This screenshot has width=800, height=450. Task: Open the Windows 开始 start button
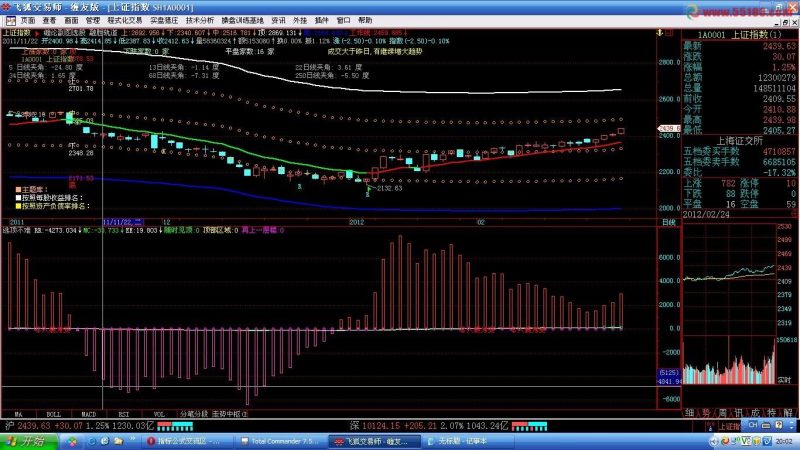click(28, 441)
